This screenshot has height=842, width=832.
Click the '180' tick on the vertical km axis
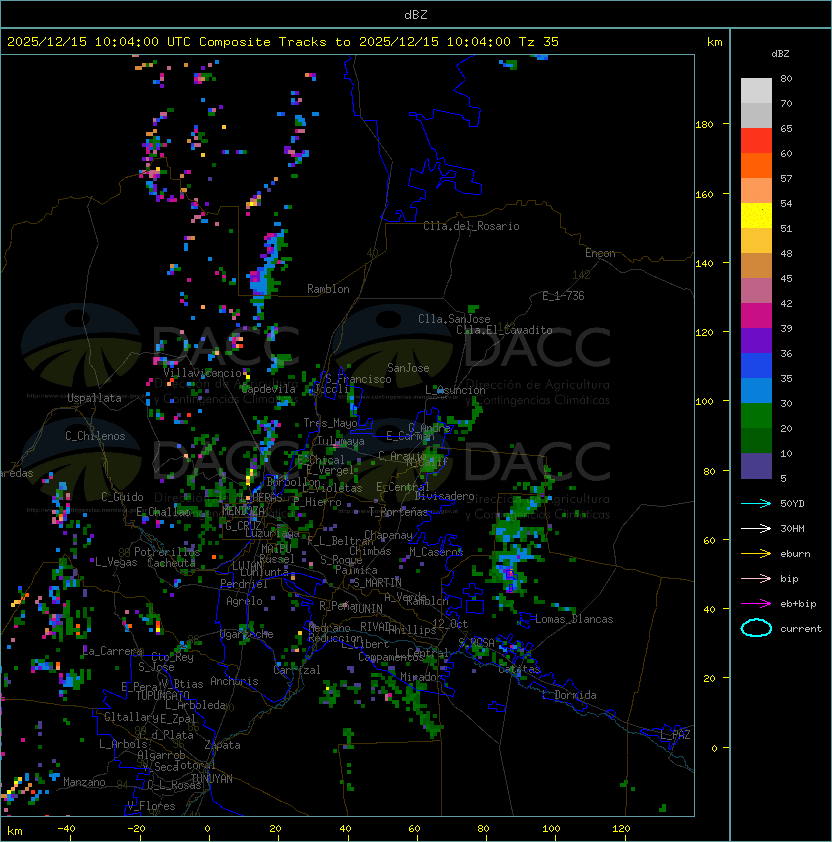tap(704, 125)
